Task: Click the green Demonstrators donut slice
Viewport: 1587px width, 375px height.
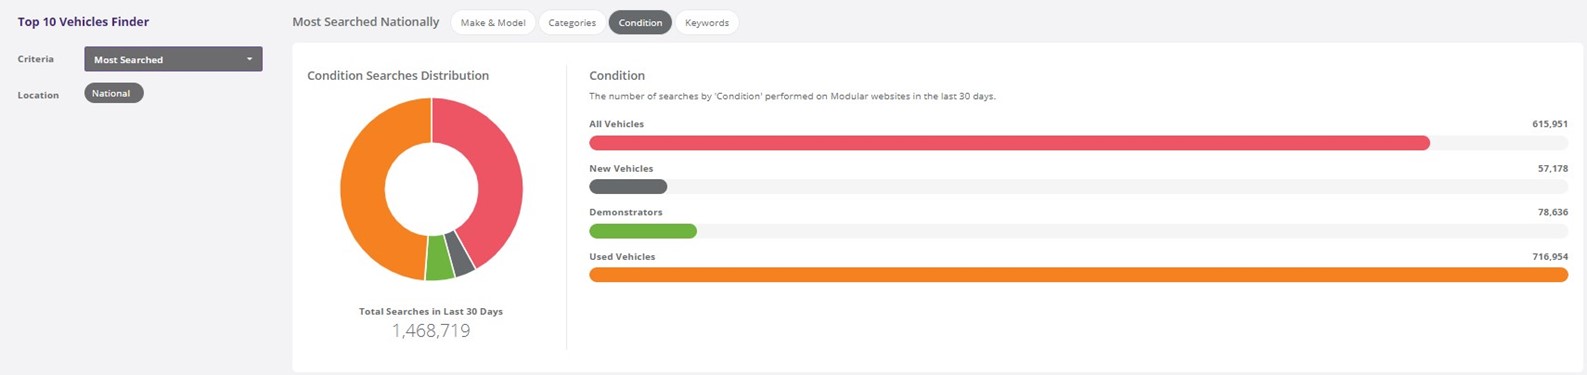Action: pyautogui.click(x=439, y=257)
